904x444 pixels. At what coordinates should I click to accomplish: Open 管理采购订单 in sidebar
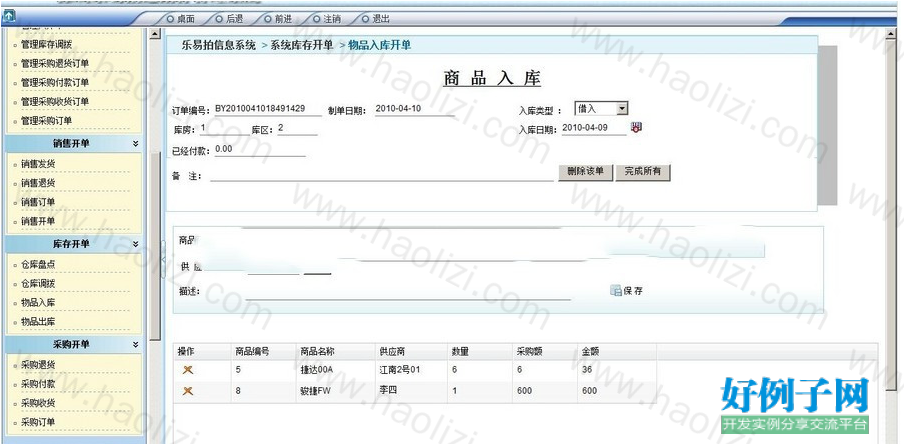click(46, 121)
